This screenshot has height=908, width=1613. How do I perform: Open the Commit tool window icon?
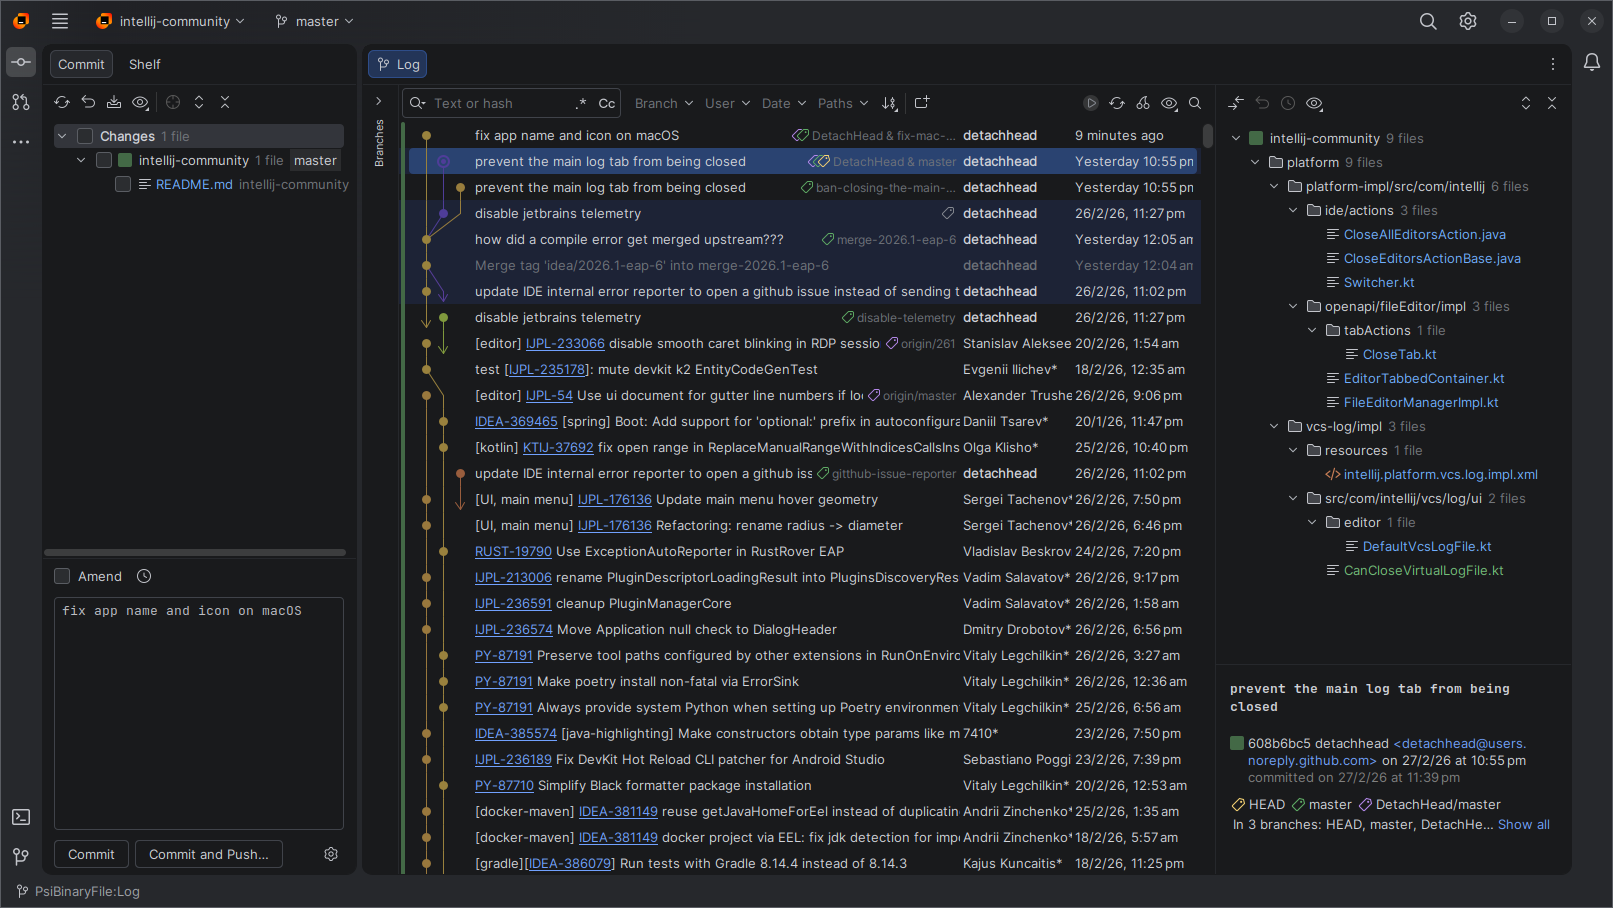(21, 62)
